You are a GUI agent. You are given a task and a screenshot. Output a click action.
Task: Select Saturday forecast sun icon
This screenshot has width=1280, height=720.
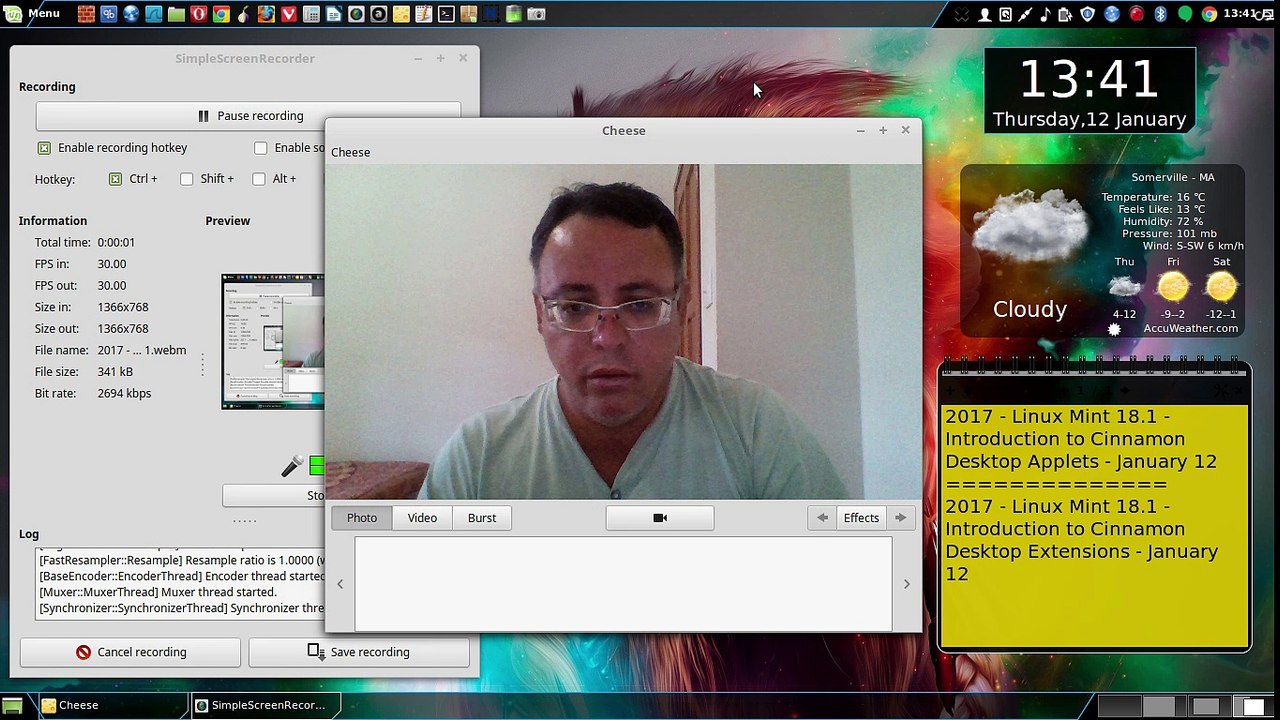tap(1221, 287)
